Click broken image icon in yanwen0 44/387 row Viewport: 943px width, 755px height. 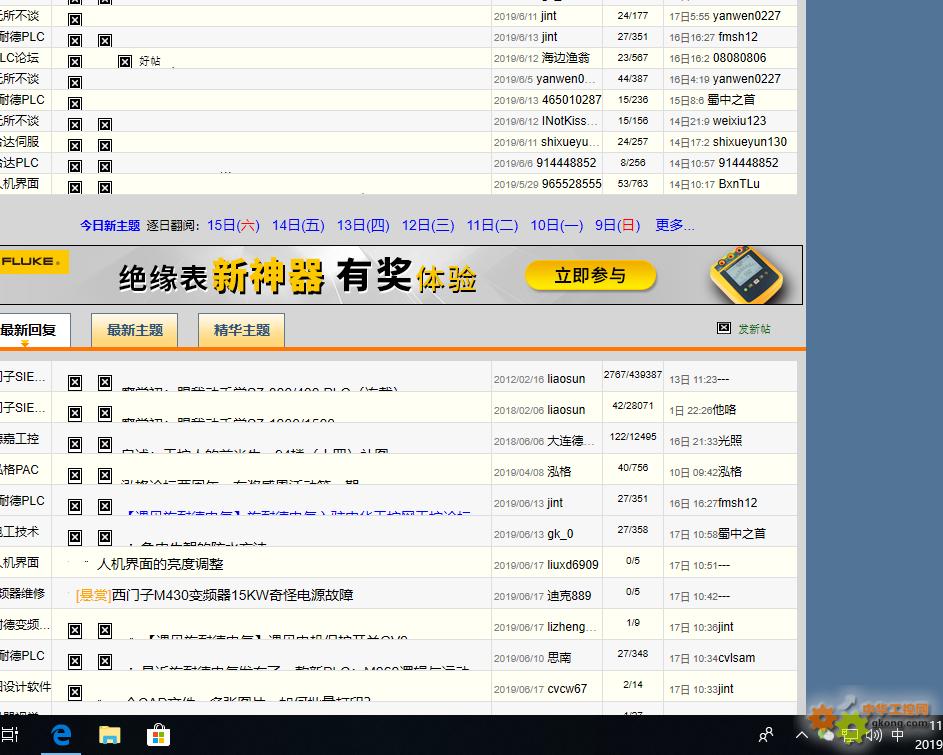click(75, 82)
